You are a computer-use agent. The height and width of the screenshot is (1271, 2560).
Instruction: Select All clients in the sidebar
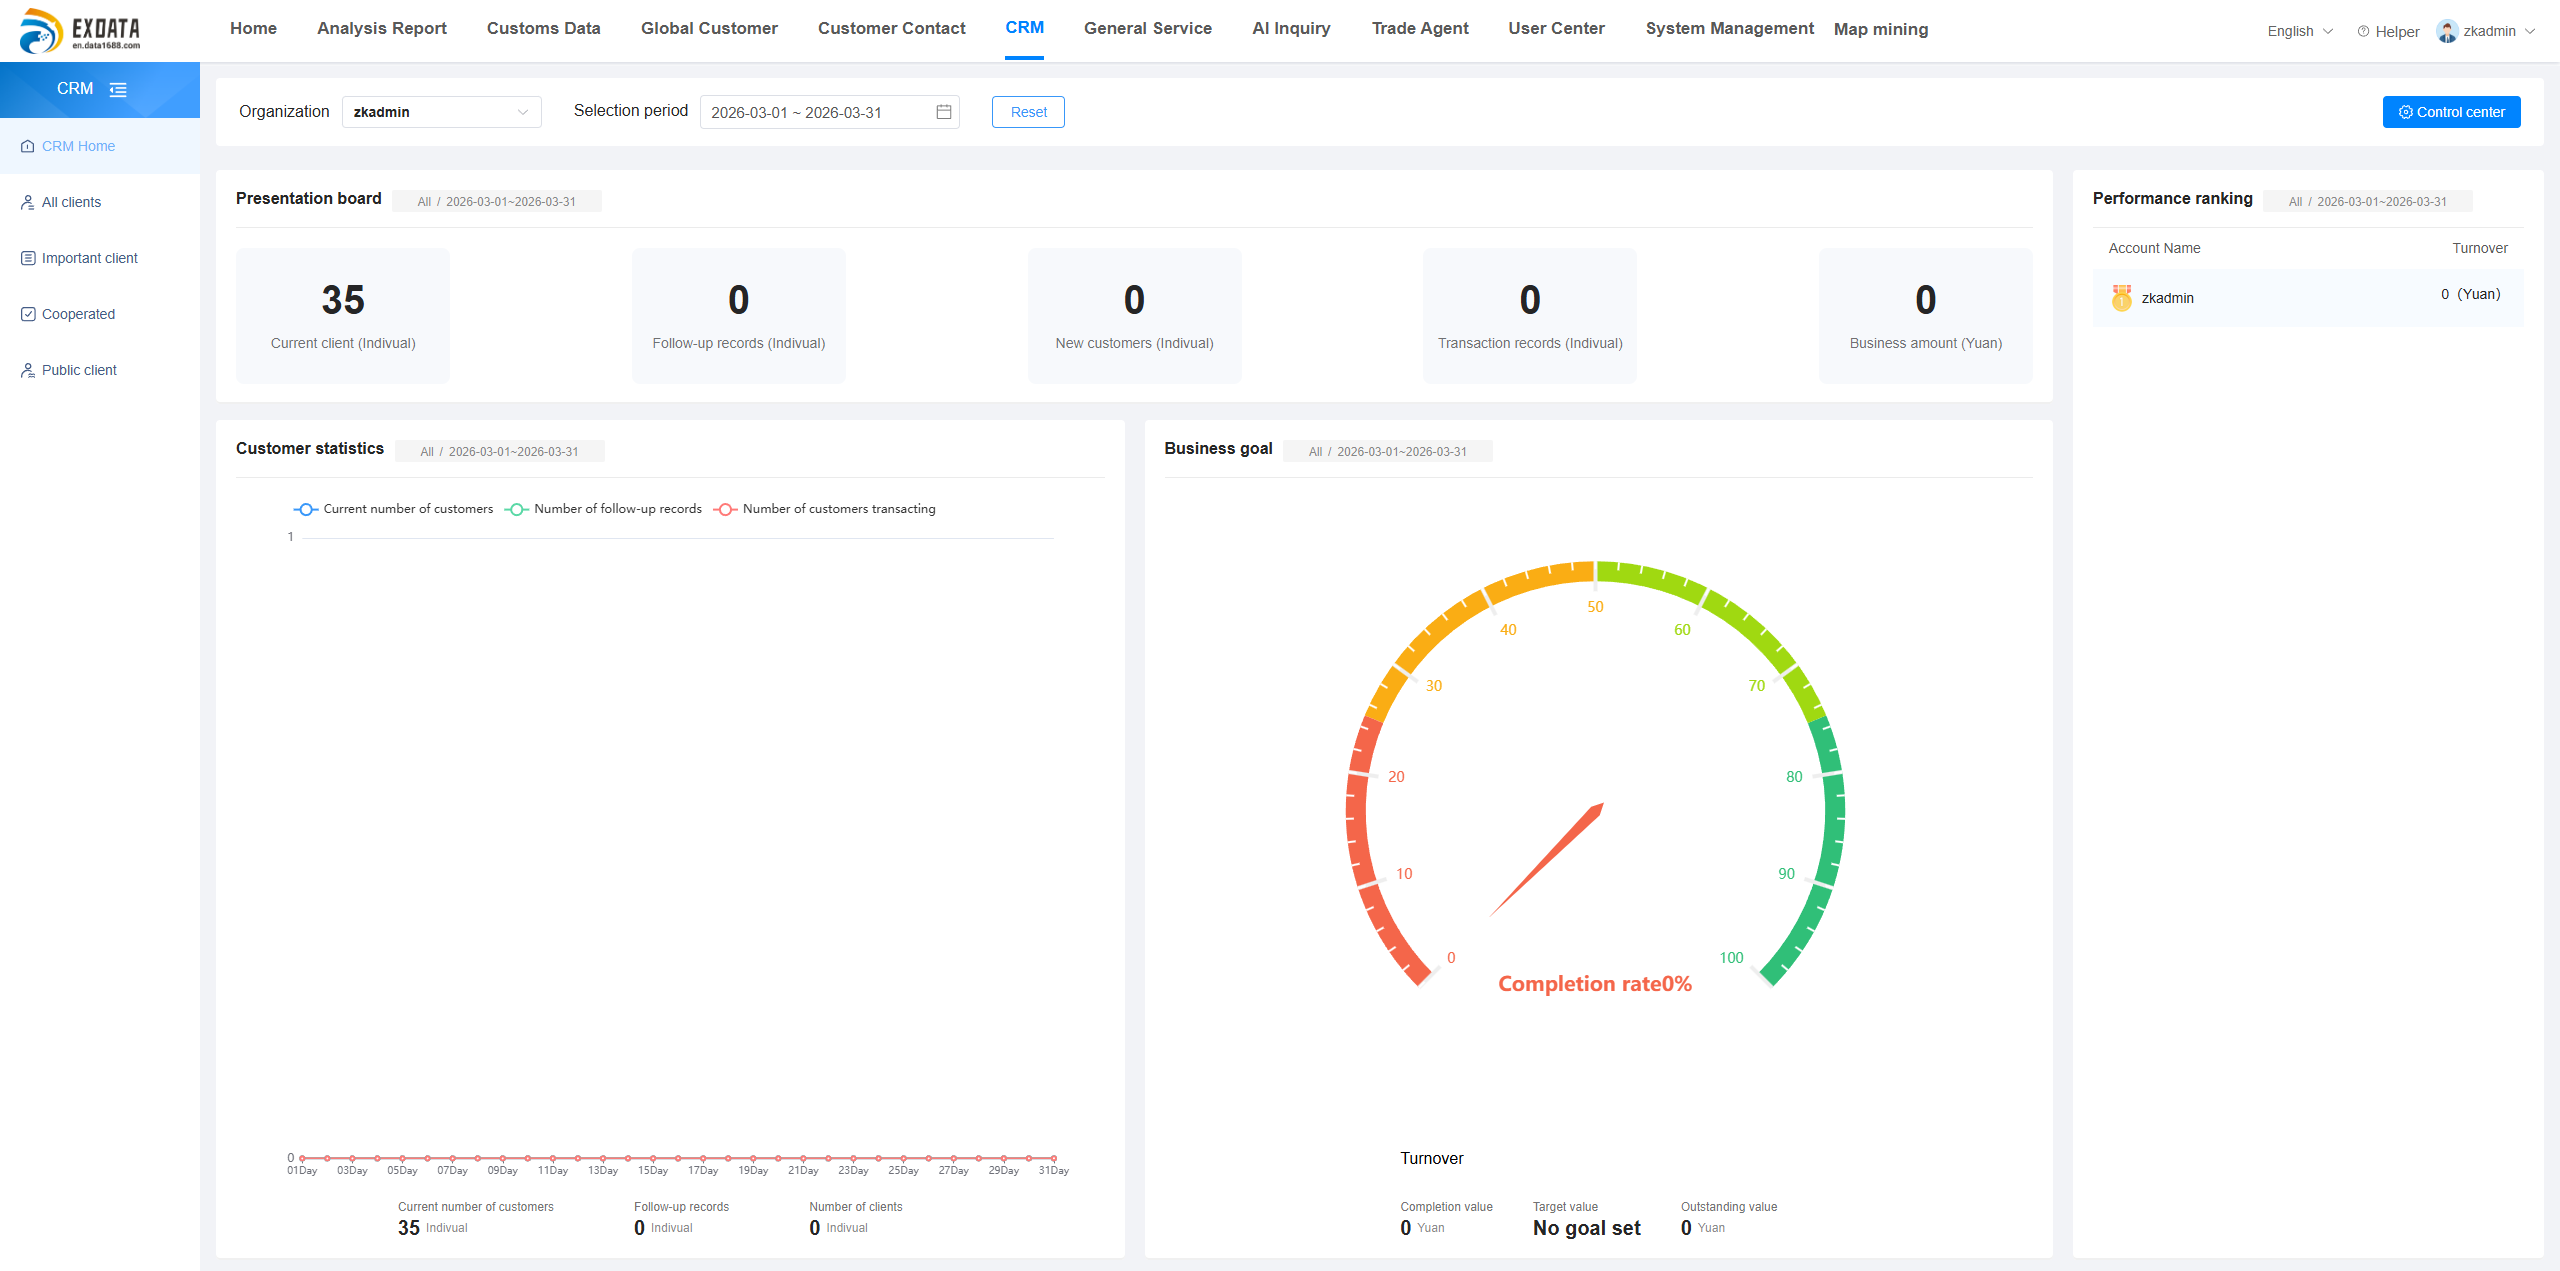[x=71, y=202]
